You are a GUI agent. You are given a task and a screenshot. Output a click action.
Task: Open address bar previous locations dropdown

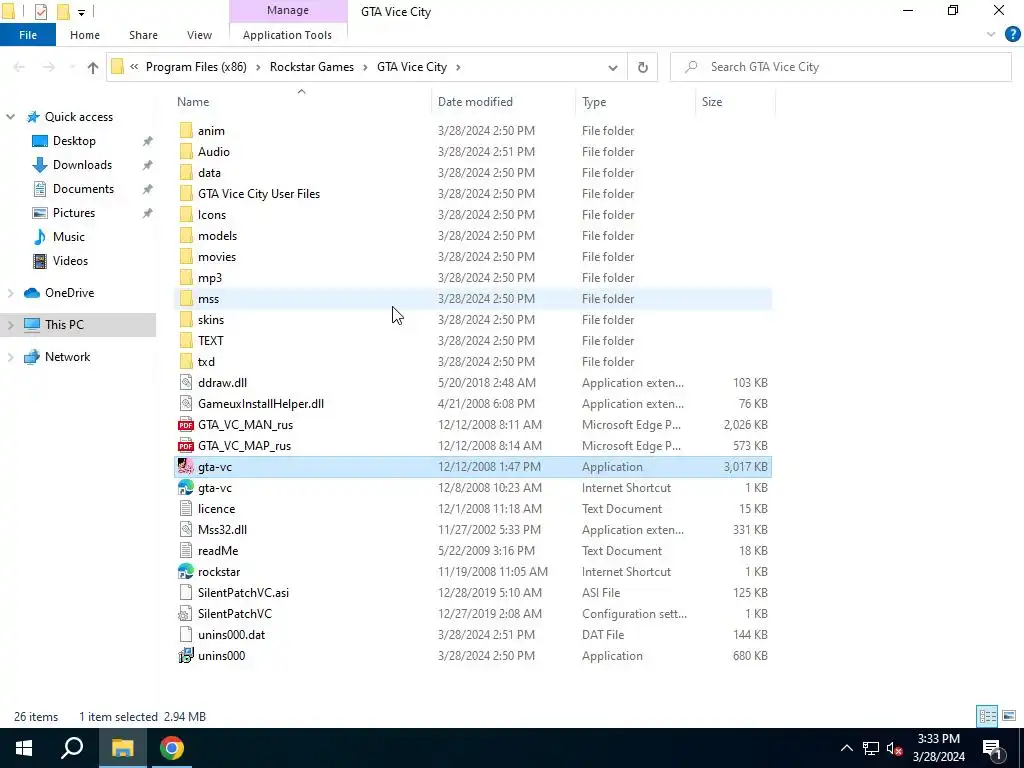pyautogui.click(x=613, y=67)
